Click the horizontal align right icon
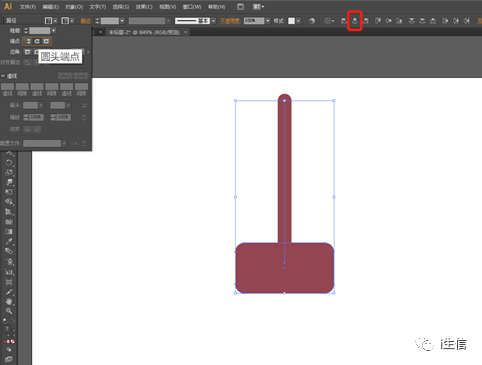The image size is (482, 365). (366, 21)
